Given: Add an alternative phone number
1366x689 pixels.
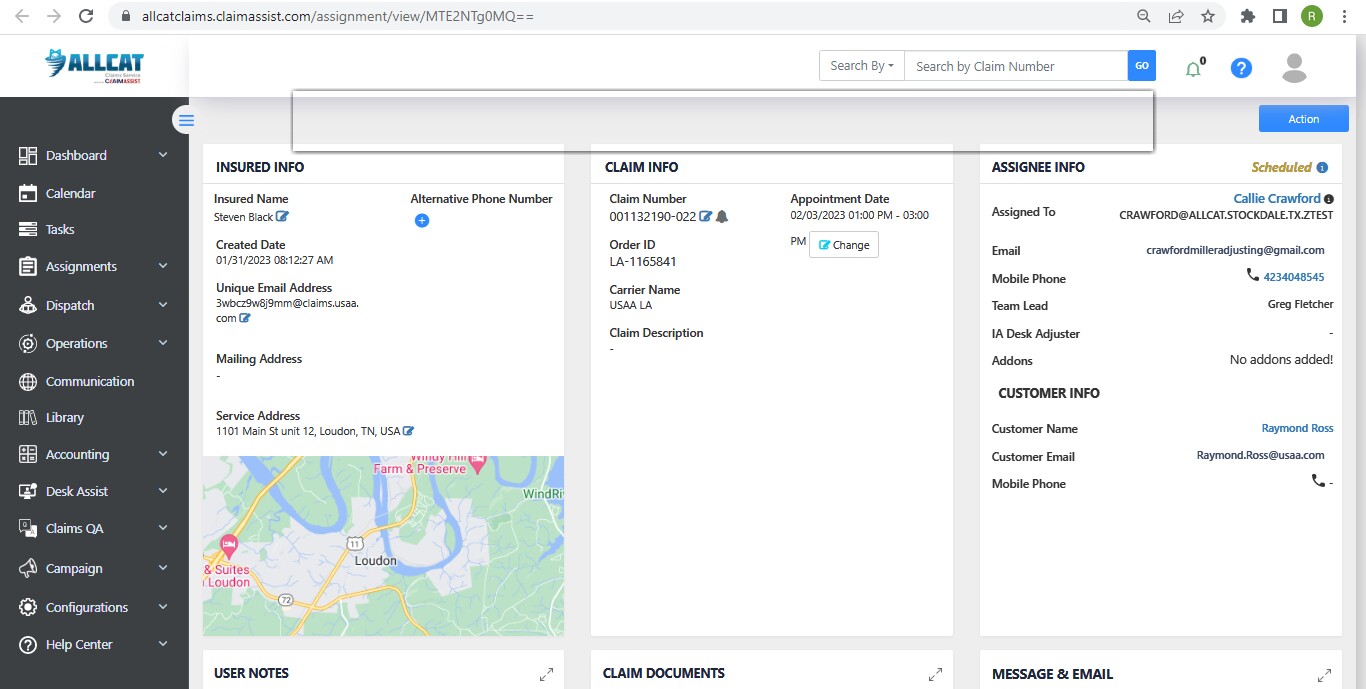Looking at the screenshot, I should pyautogui.click(x=422, y=220).
